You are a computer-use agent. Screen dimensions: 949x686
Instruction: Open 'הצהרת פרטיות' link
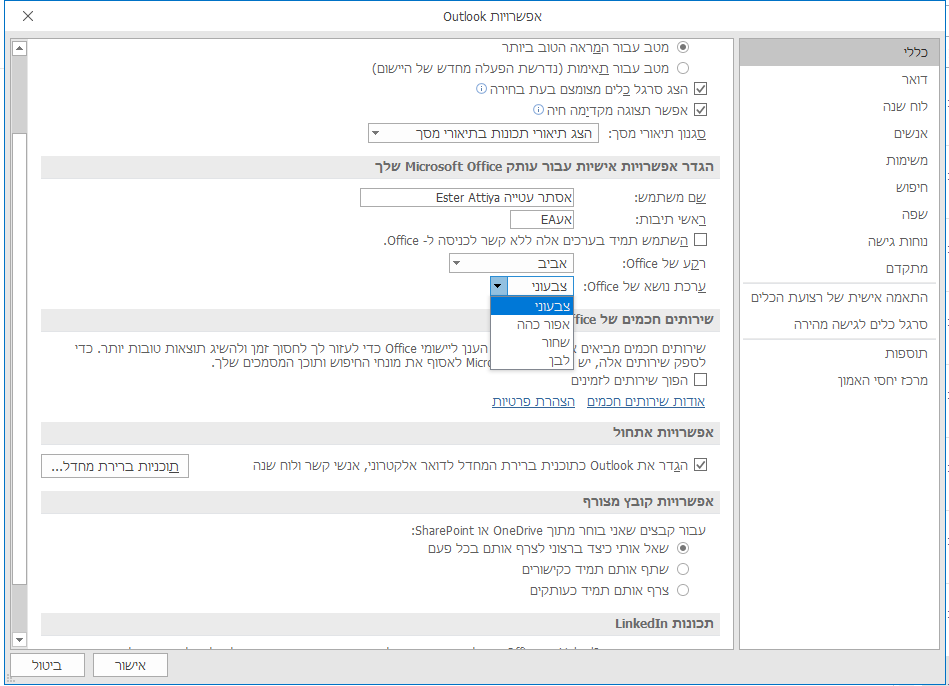pyautogui.click(x=533, y=401)
